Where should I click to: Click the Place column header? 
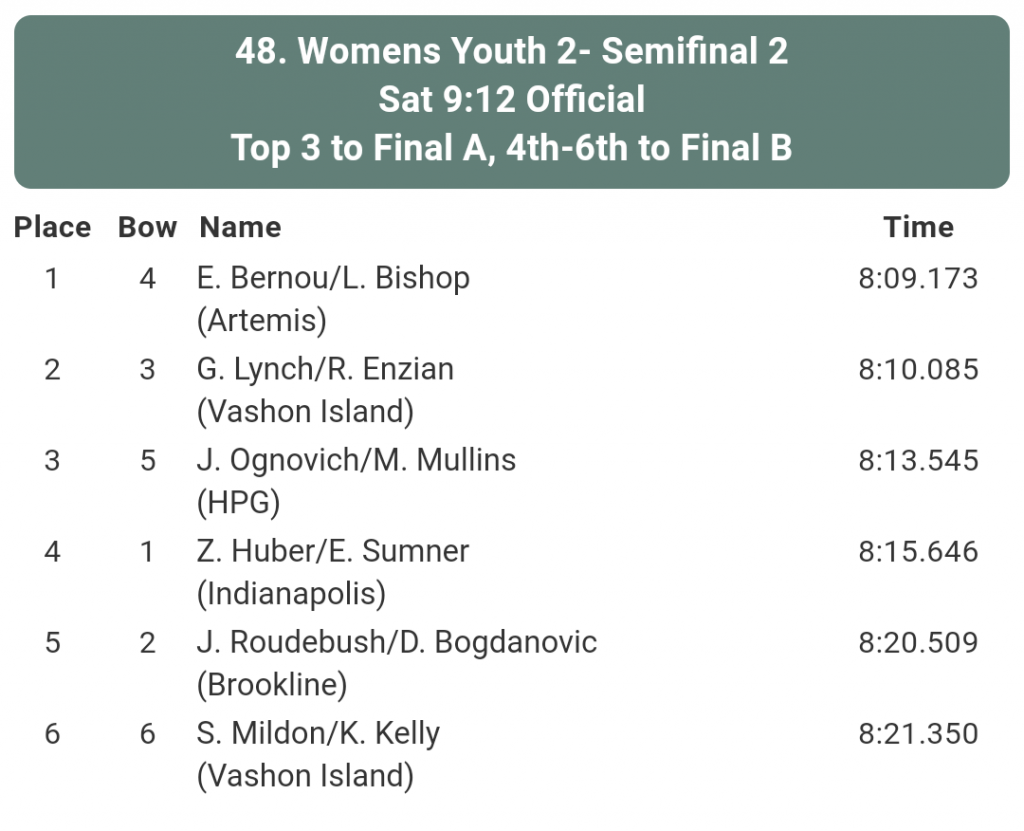[x=52, y=227]
